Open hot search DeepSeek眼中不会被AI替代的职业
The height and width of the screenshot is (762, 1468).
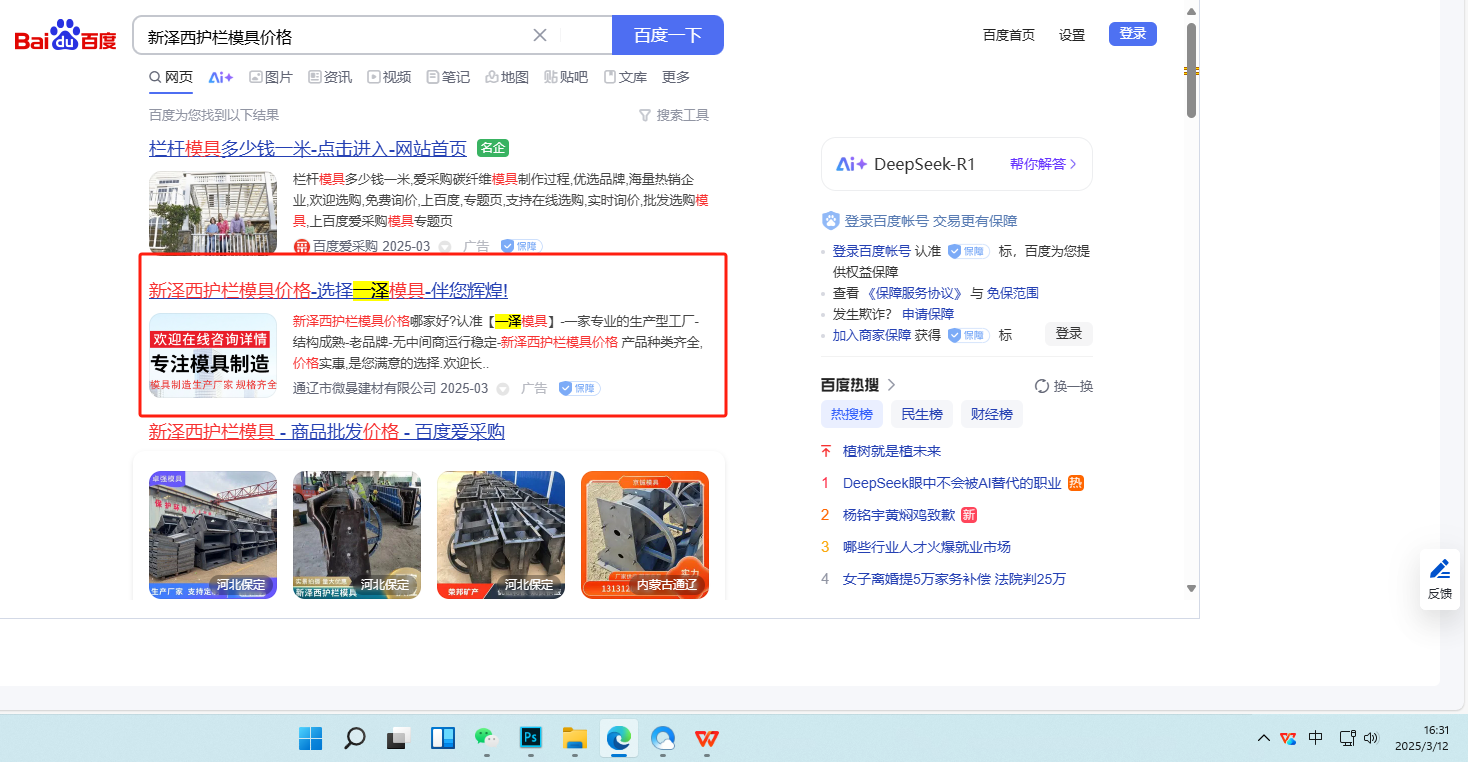click(952, 483)
